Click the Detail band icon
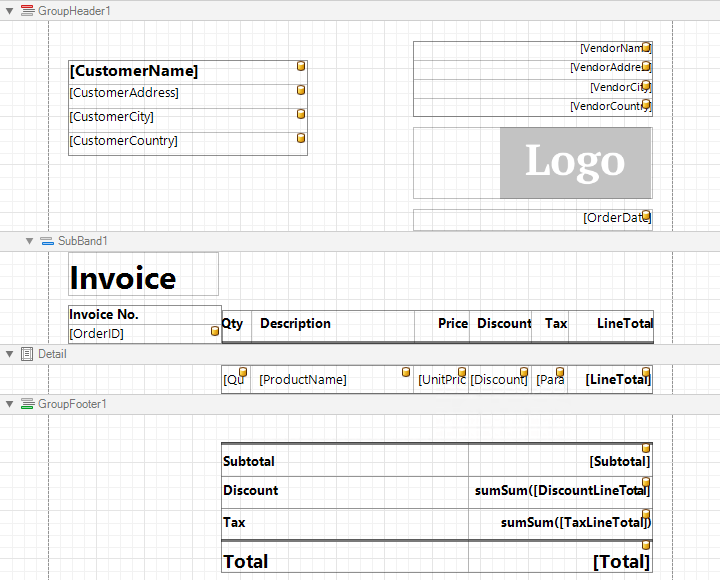The height and width of the screenshot is (580, 720). coord(27,354)
